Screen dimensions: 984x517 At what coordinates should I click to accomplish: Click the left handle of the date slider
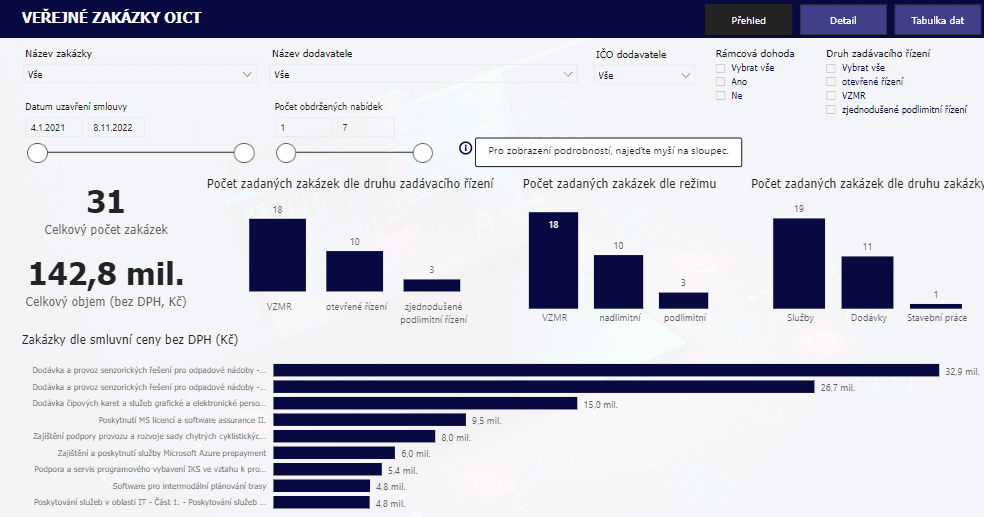tap(37, 152)
